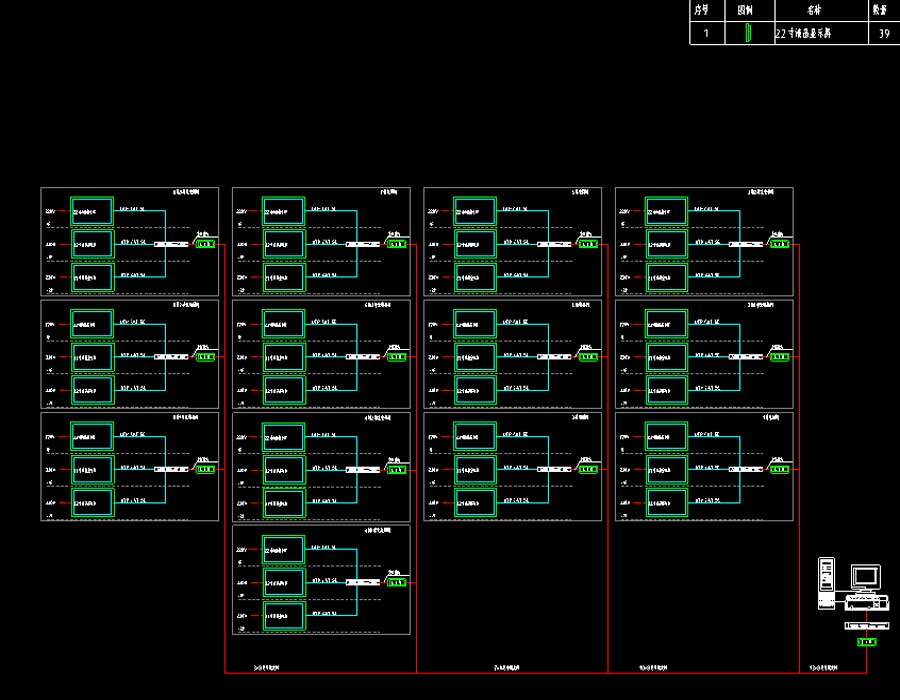Select bottom display box in the lowest second-column panel

point(283,616)
